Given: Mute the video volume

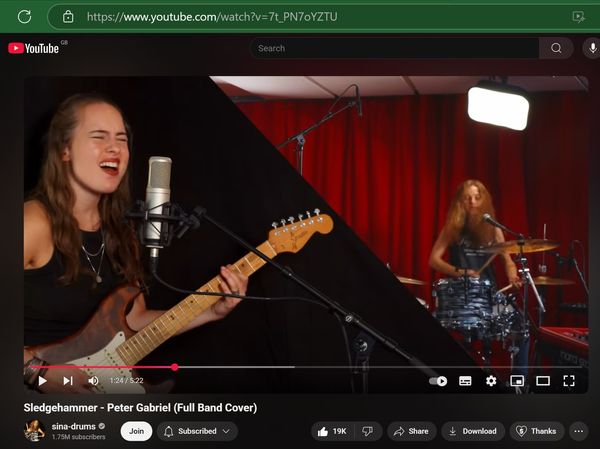Looking at the screenshot, I should point(93,380).
